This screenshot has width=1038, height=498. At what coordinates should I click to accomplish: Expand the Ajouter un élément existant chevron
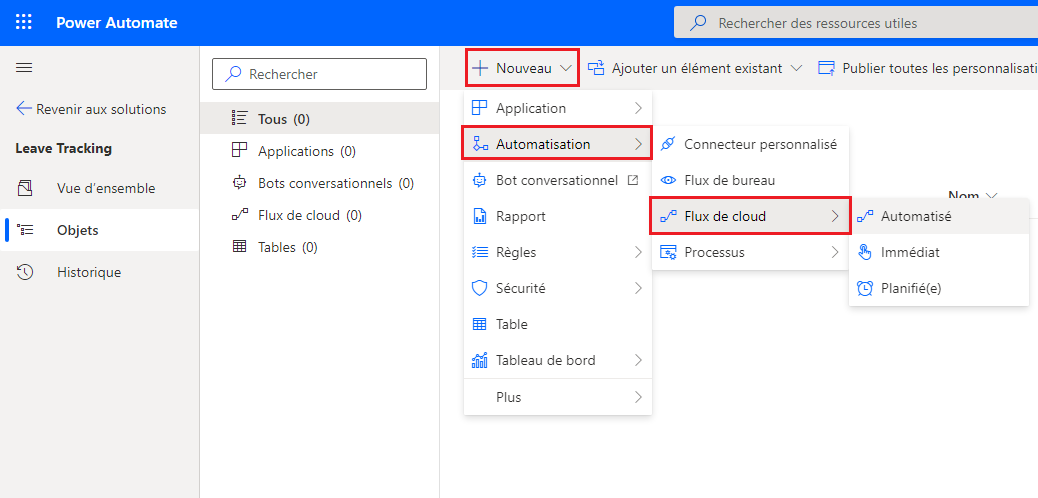tap(796, 68)
